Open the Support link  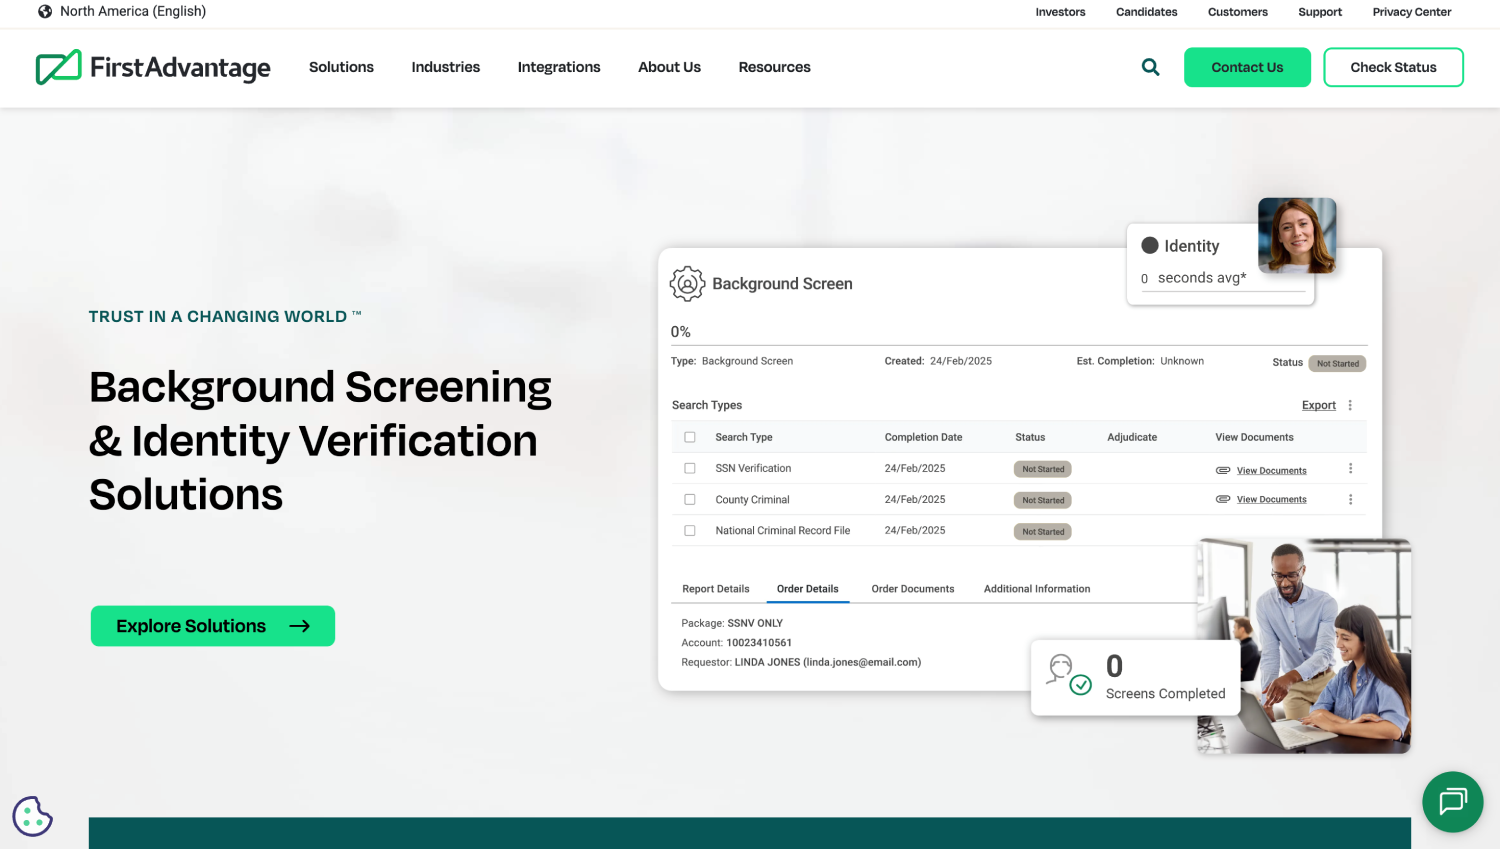point(1320,12)
